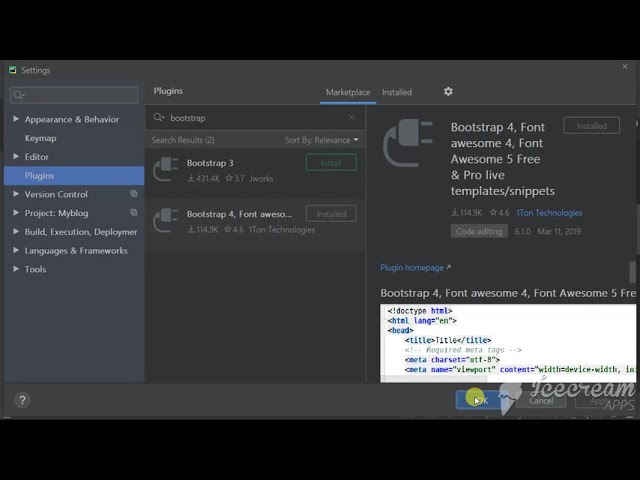Click the Jworks vendor name
This screenshot has height=480, width=640.
tap(261, 178)
